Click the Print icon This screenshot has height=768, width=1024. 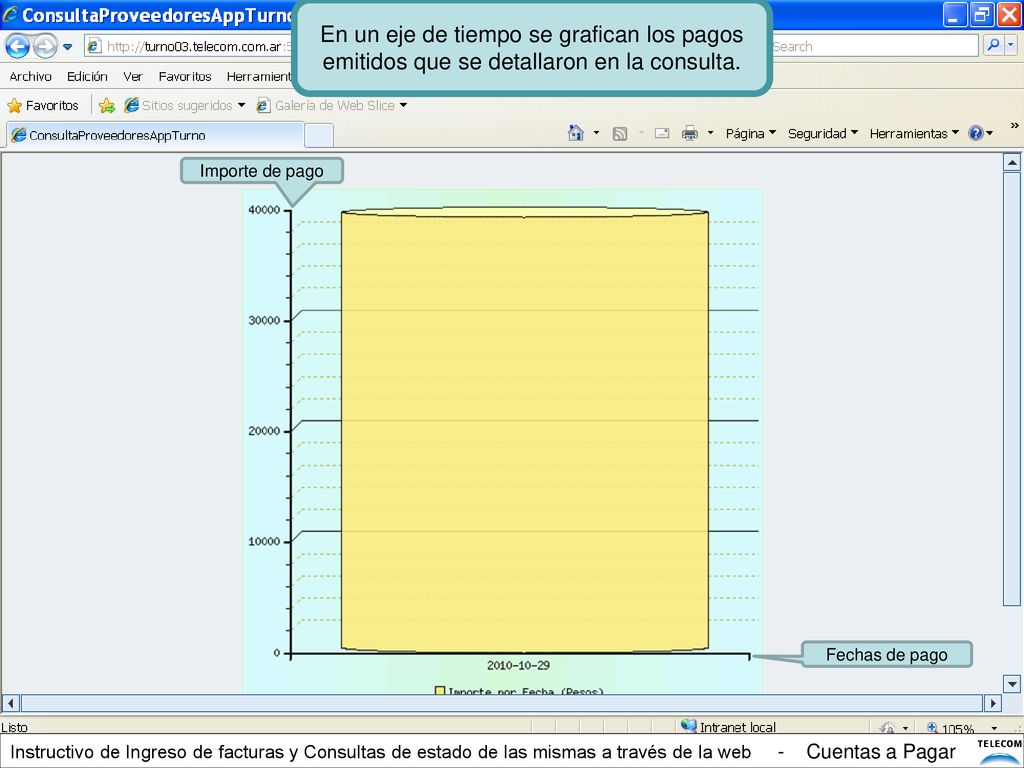(x=690, y=133)
